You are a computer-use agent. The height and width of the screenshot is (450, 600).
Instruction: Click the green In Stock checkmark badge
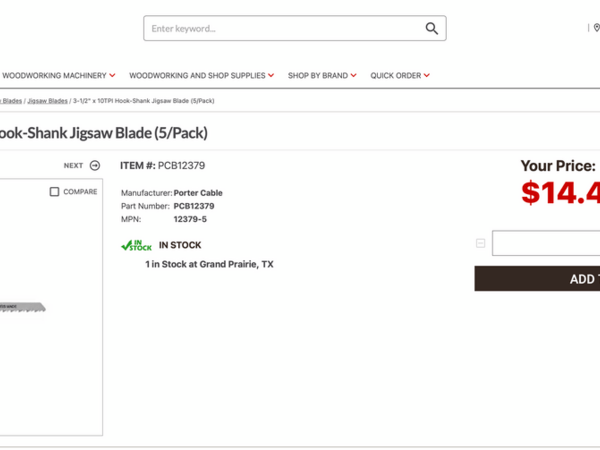point(135,245)
